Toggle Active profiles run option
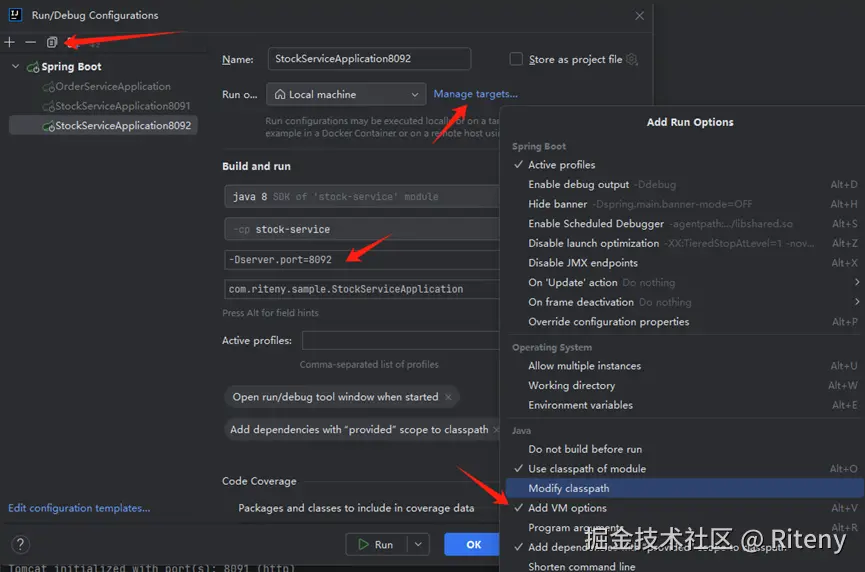This screenshot has height=572, width=865. click(x=562, y=165)
